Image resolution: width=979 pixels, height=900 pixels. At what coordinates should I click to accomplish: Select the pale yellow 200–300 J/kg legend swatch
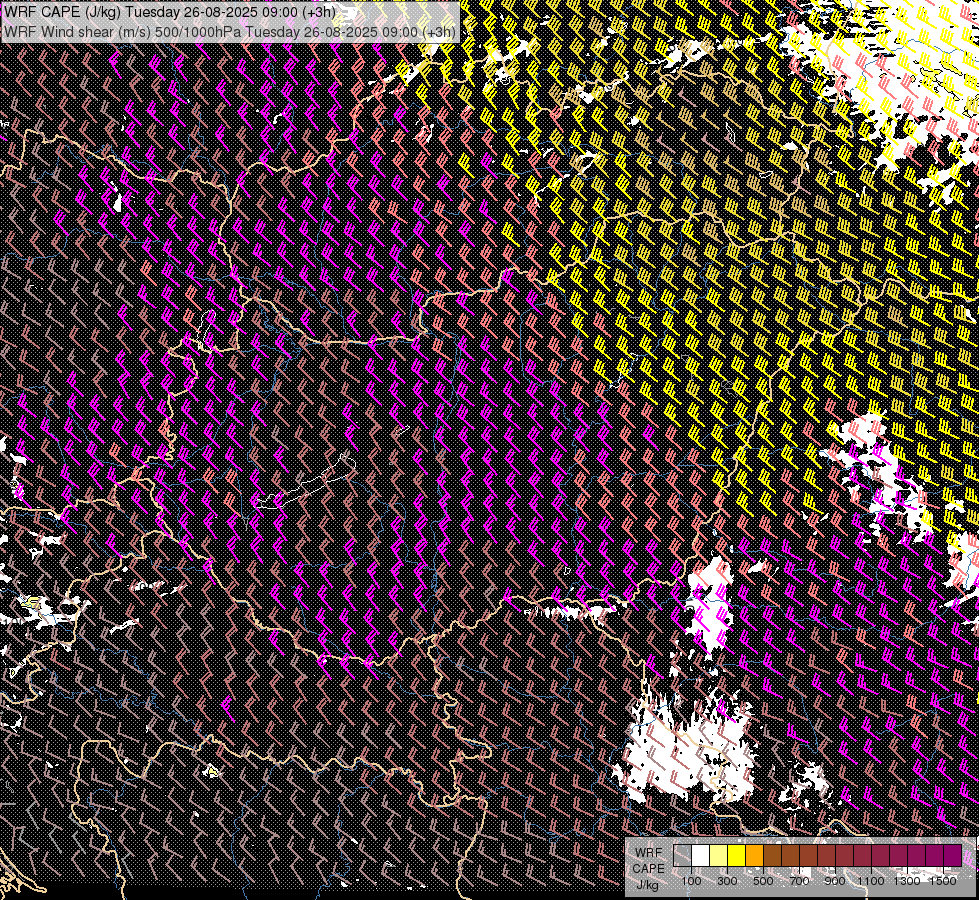pos(719,856)
